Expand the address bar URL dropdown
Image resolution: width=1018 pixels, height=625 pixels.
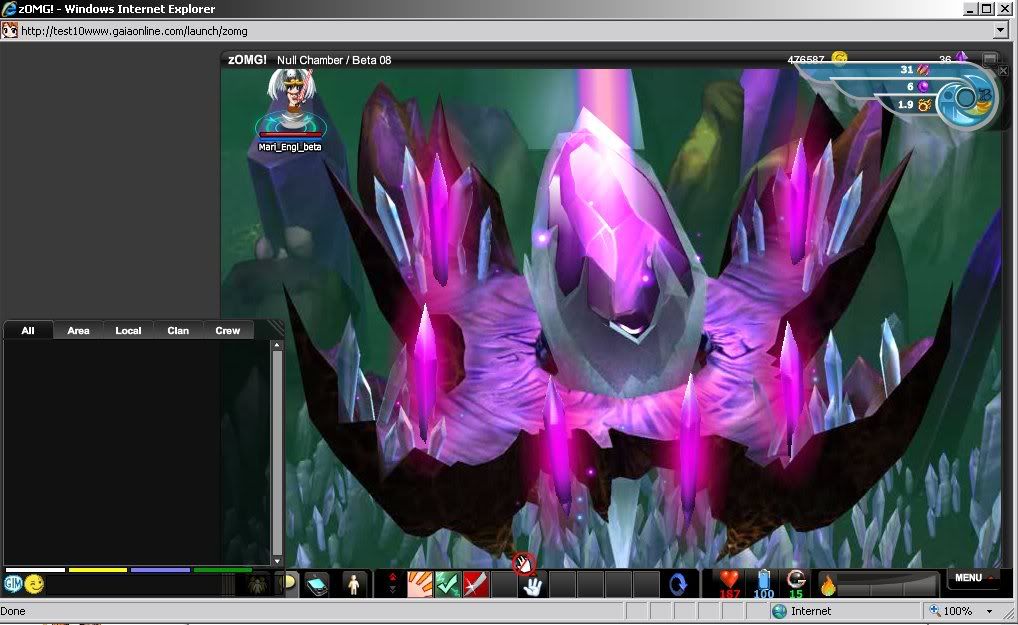[1000, 31]
